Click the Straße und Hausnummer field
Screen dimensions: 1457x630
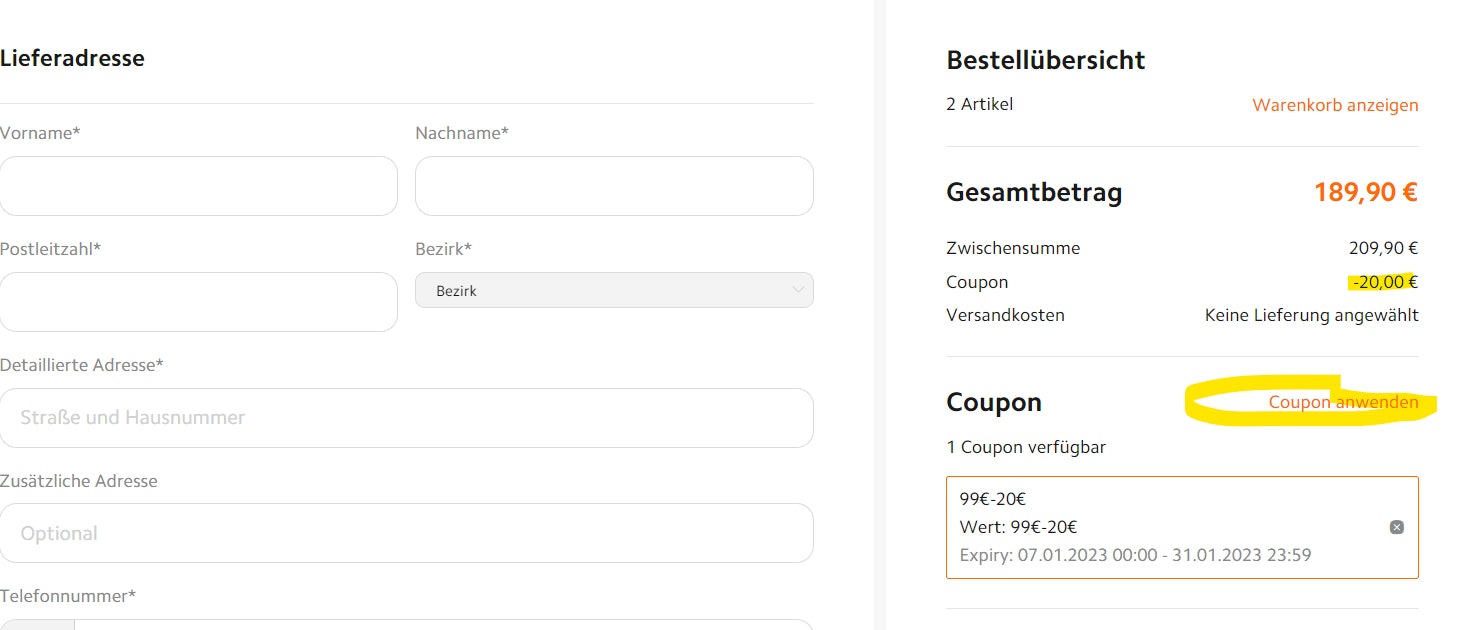point(406,418)
